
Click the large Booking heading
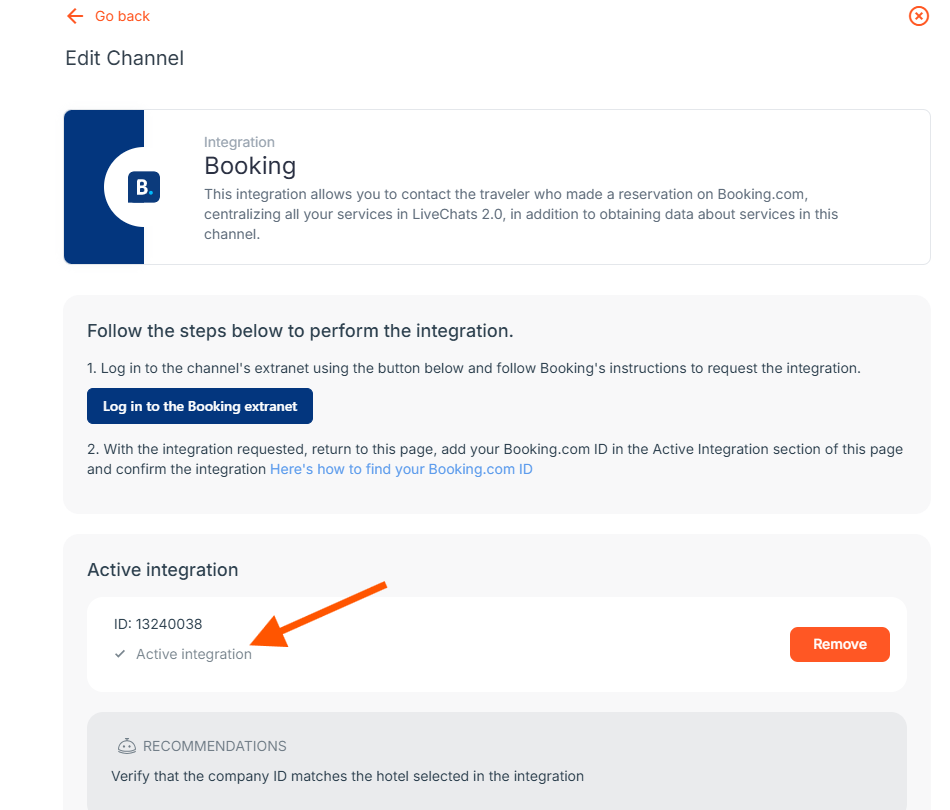250,165
